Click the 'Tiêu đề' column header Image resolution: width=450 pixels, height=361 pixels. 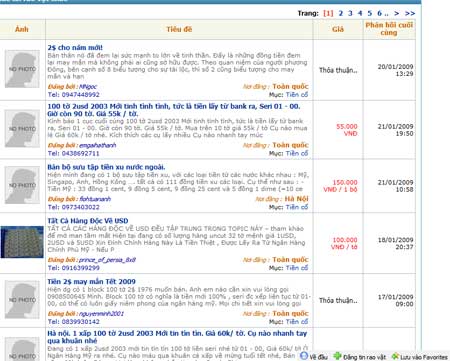coord(179,29)
